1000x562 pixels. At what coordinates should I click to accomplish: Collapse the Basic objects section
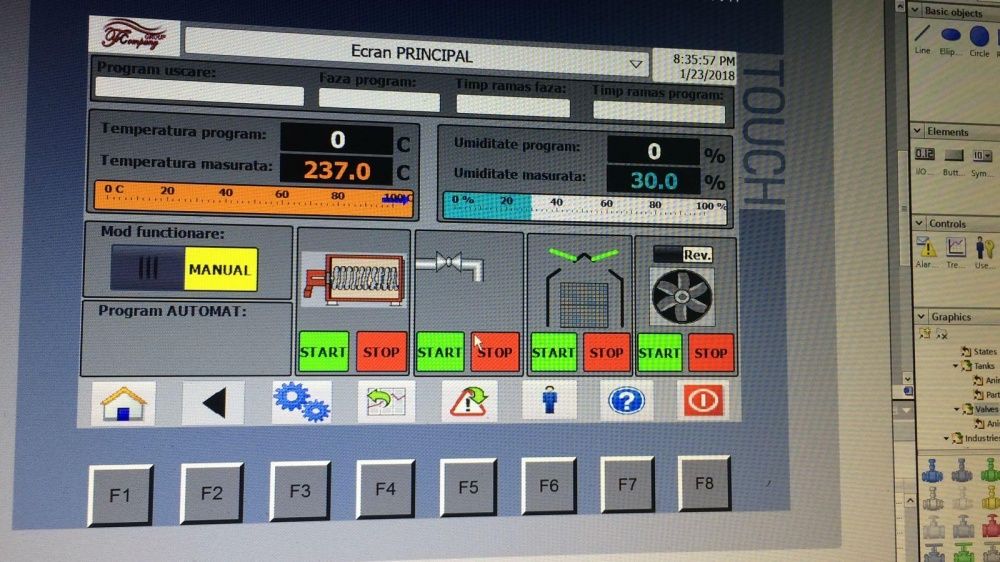pyautogui.click(x=915, y=10)
